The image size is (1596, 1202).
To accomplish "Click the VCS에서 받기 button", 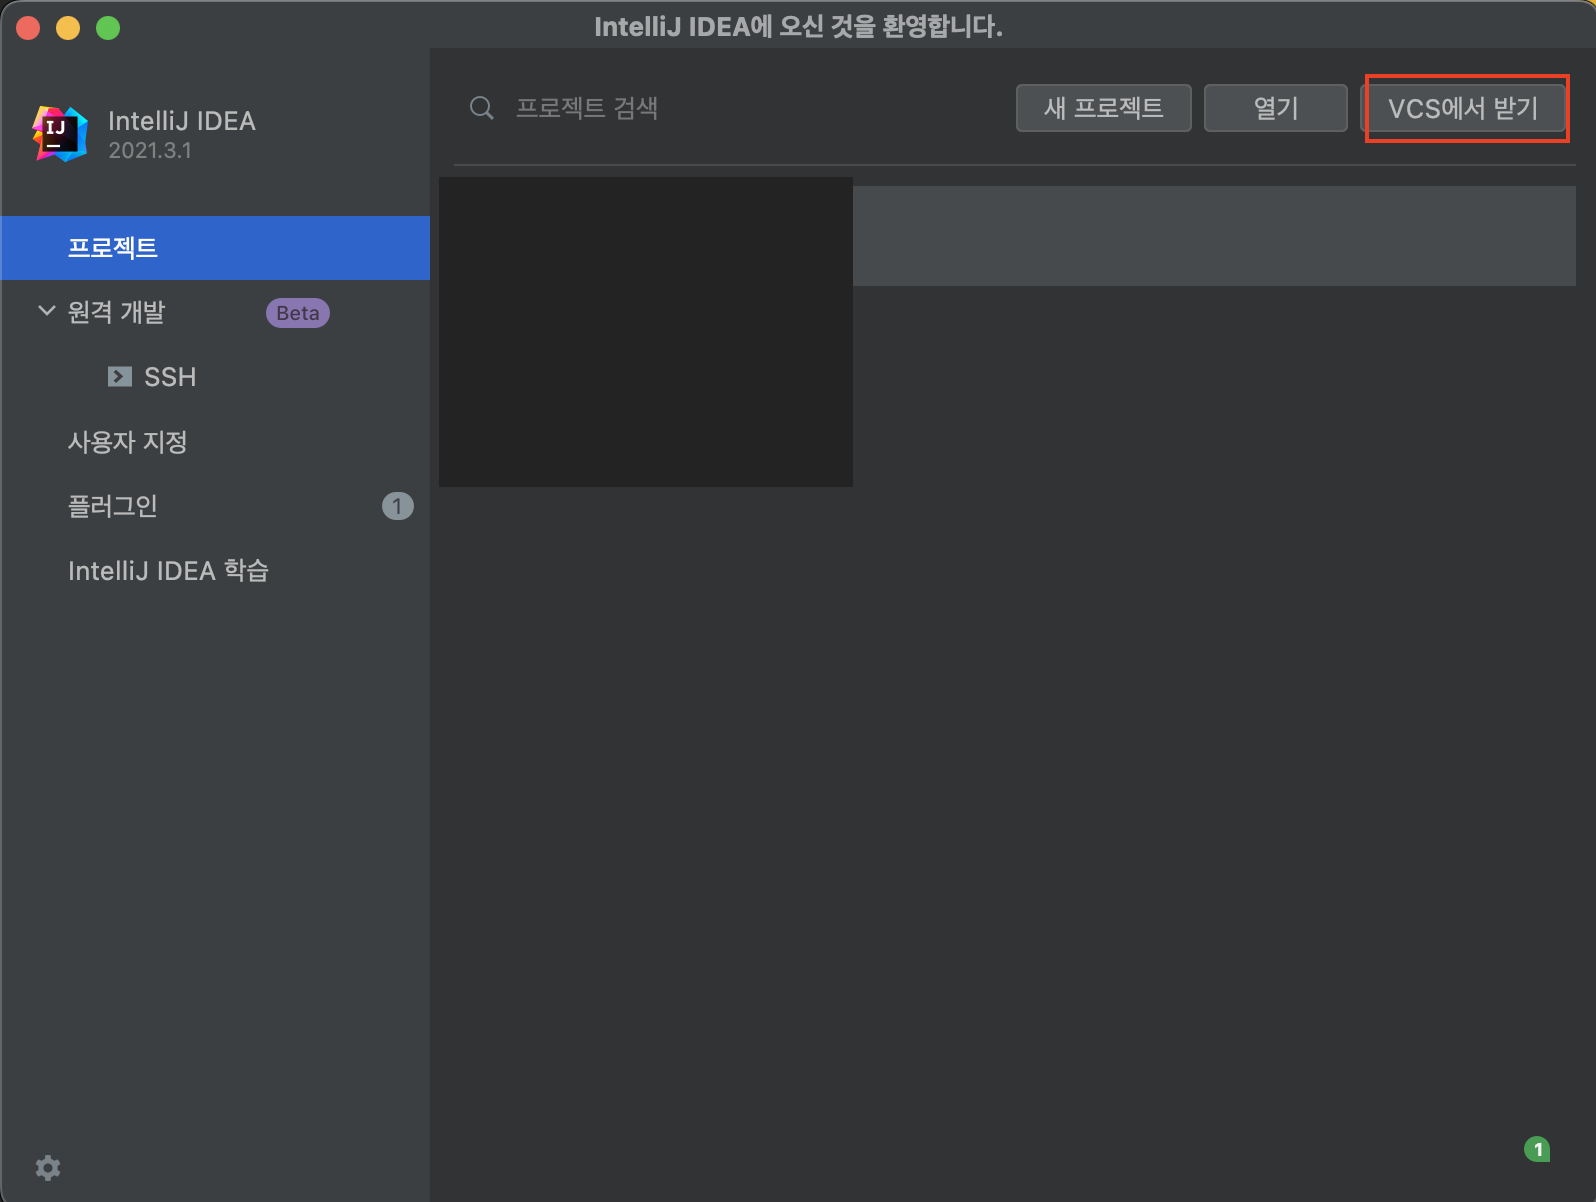I will (x=1463, y=108).
